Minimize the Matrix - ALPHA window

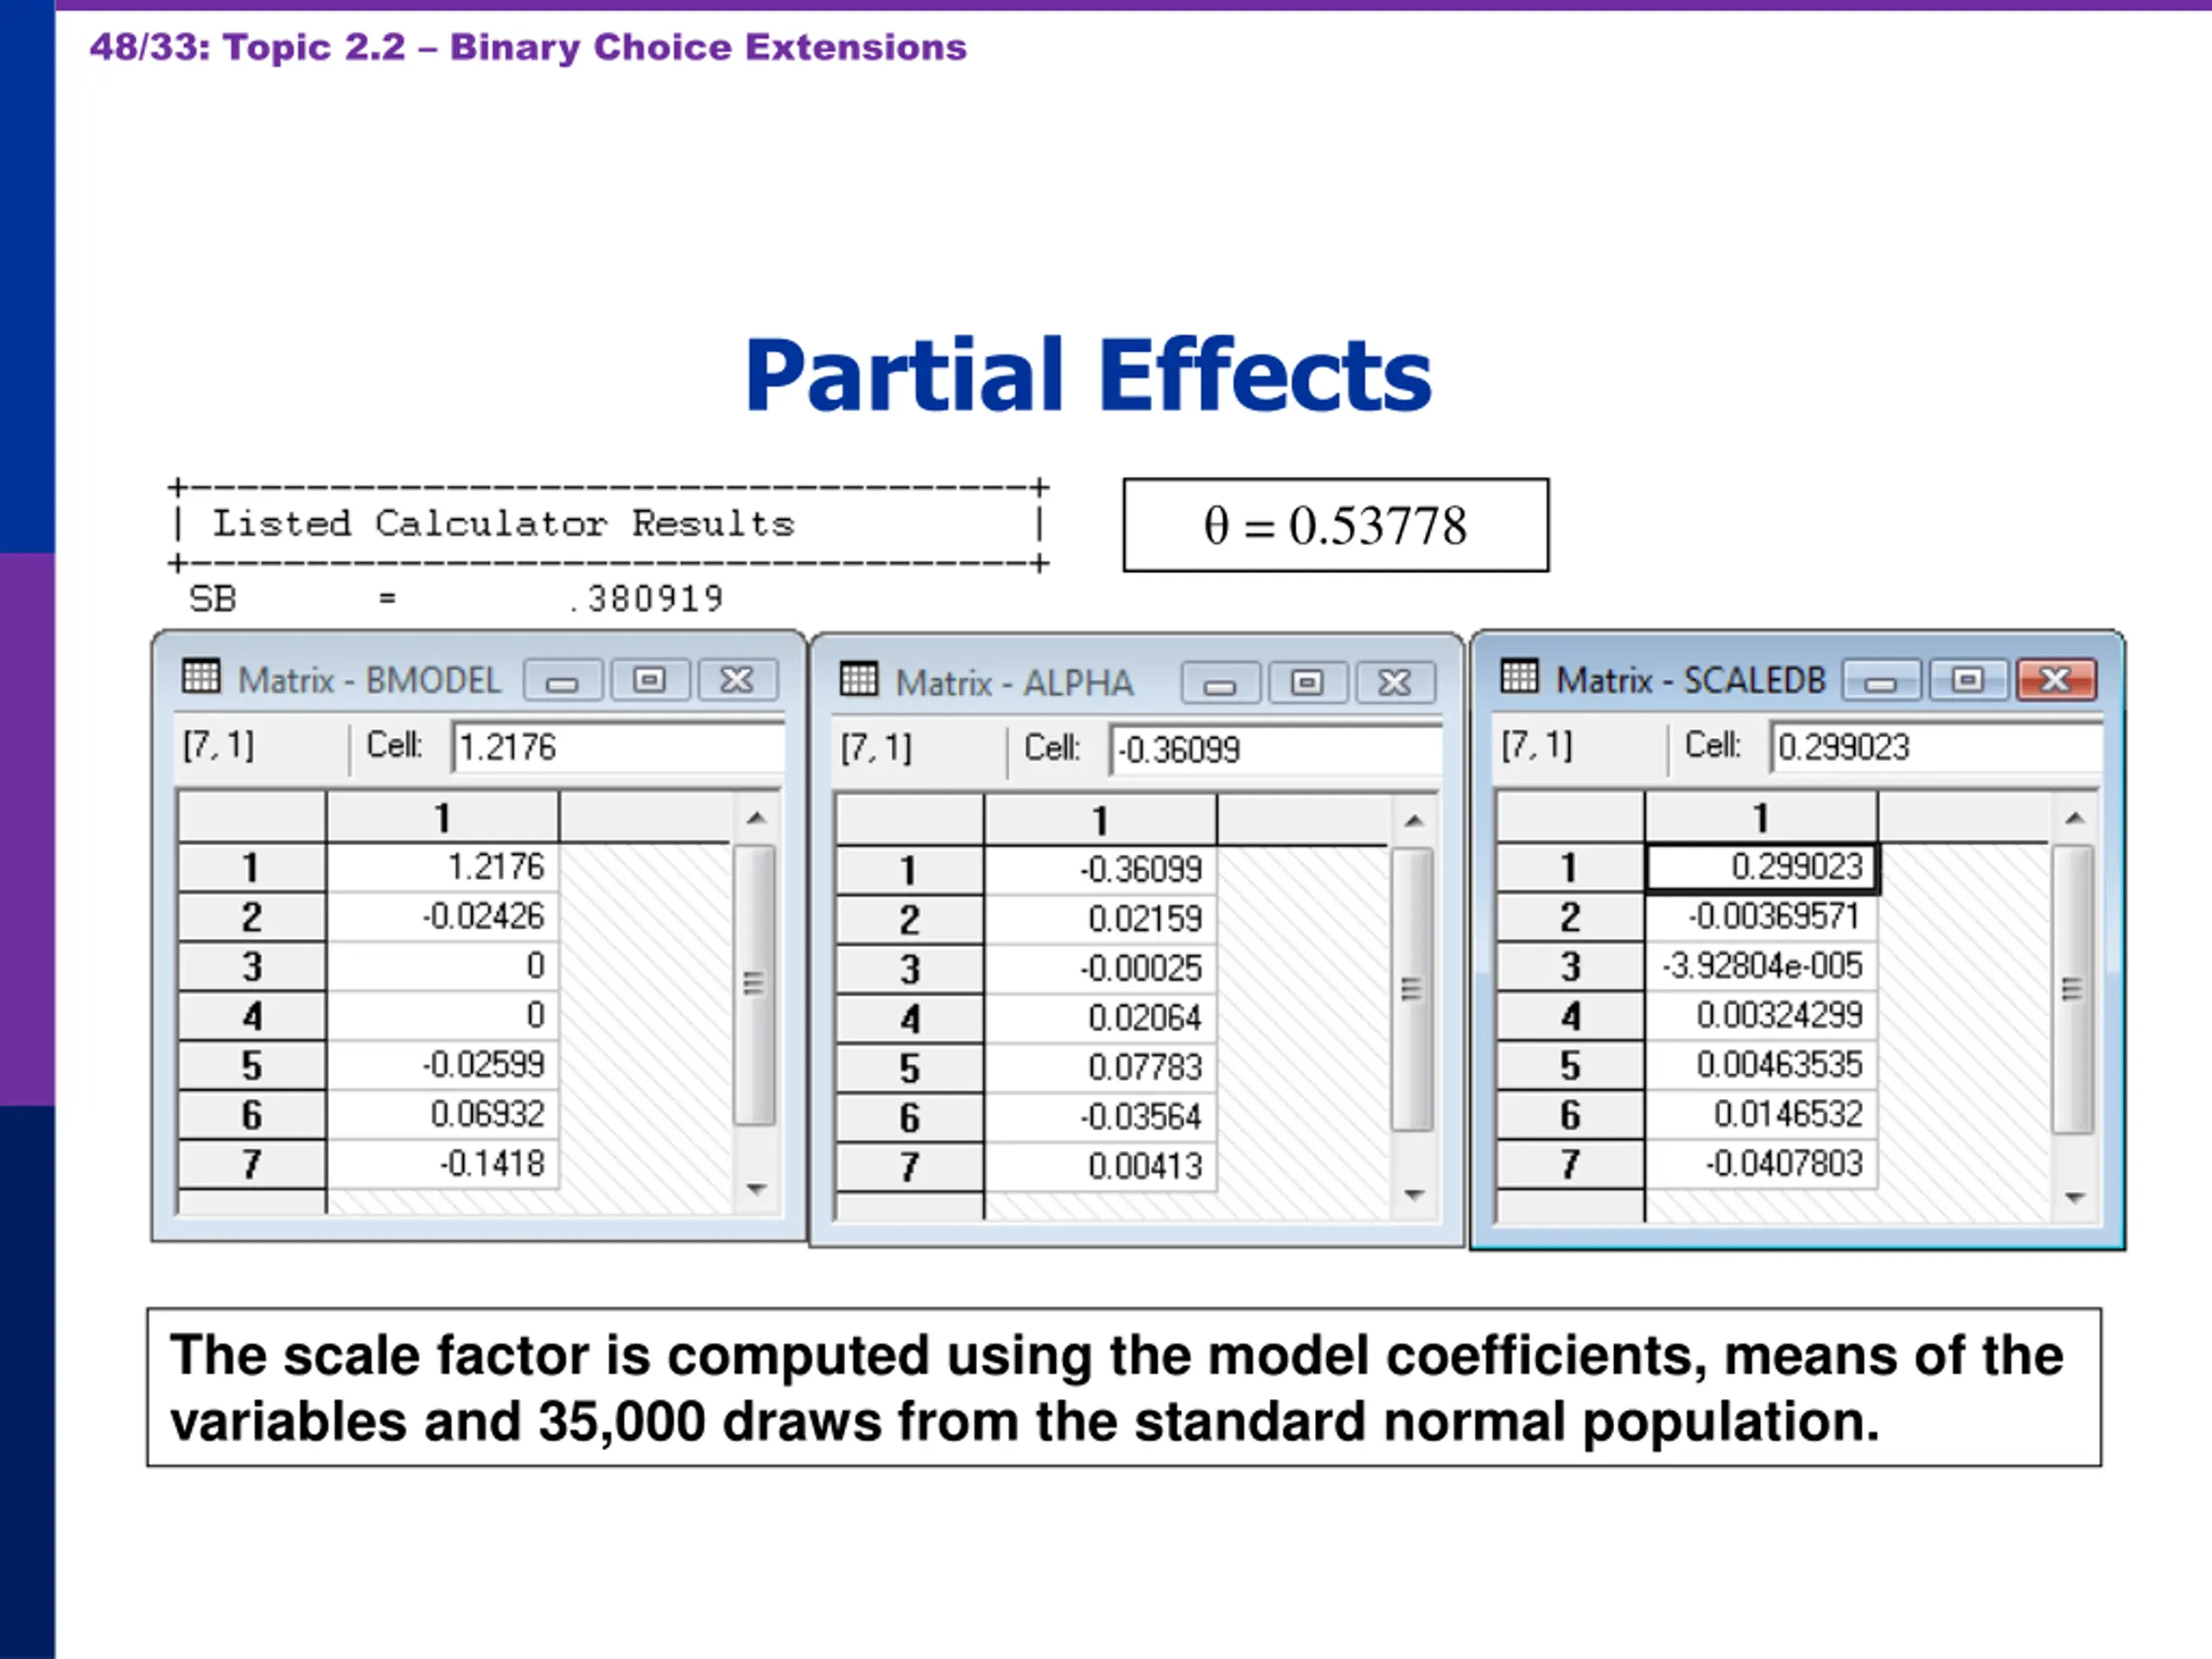[x=1220, y=683]
